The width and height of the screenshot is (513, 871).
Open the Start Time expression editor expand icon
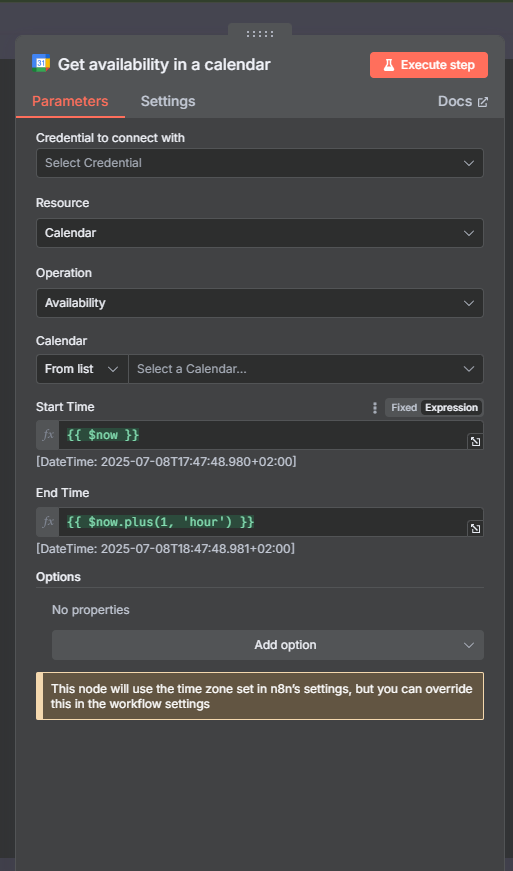coord(475,442)
